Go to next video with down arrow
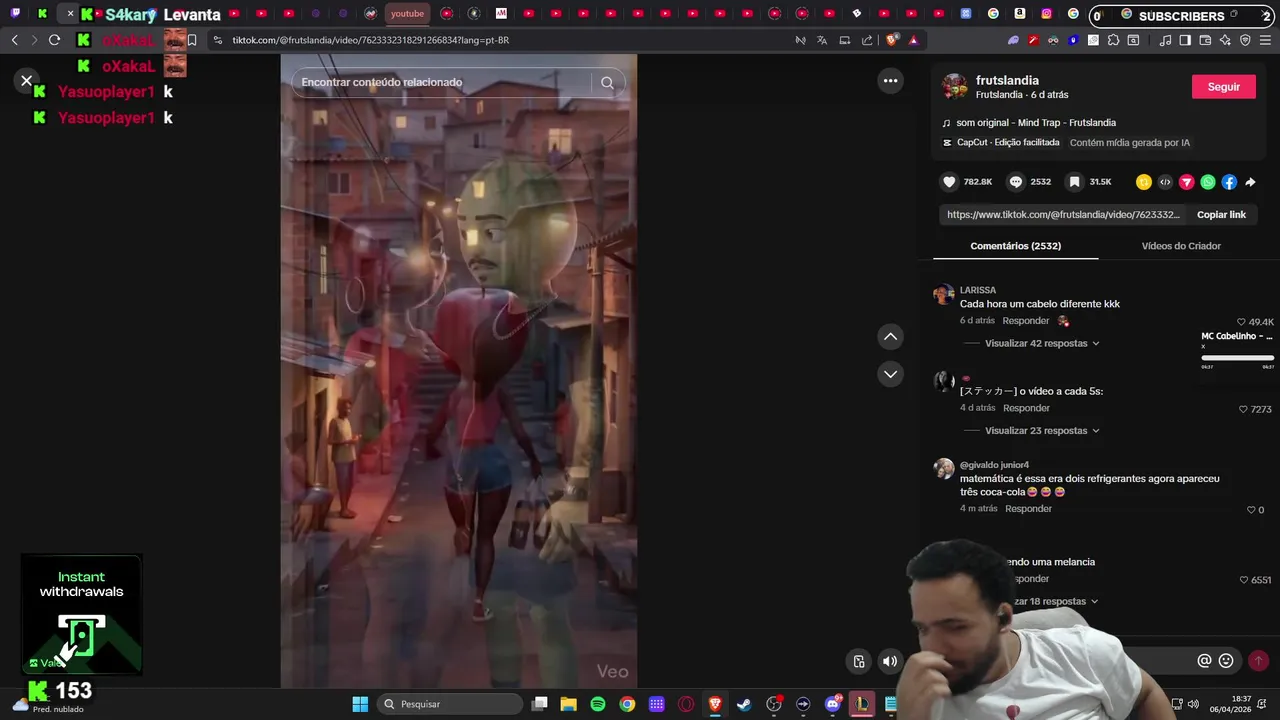 click(x=890, y=374)
